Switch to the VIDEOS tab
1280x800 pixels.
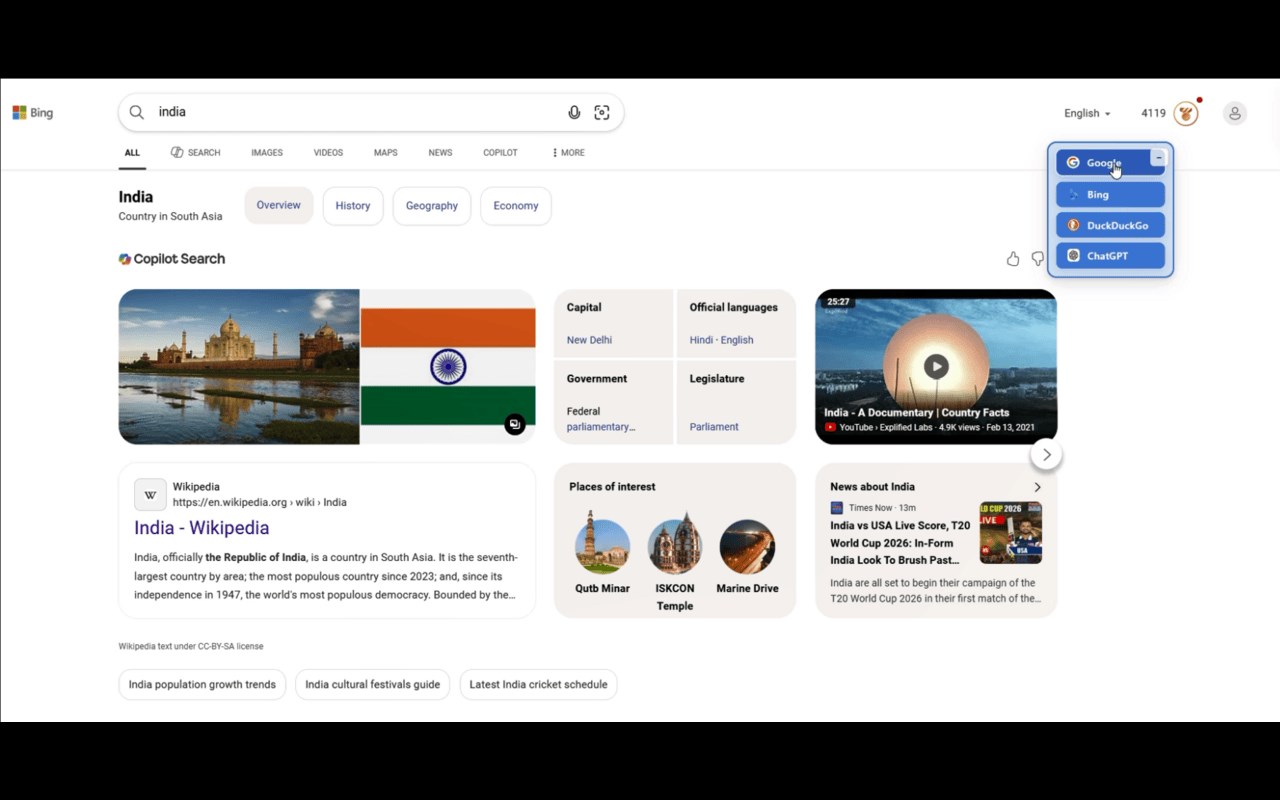click(328, 153)
